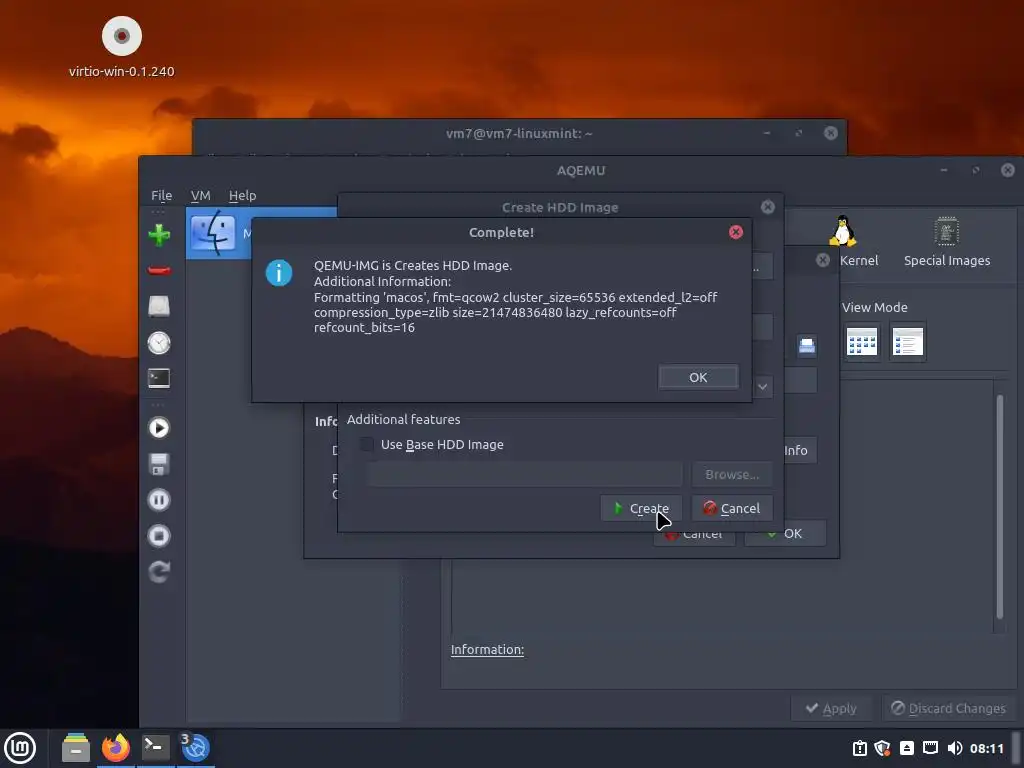Screen dimensions: 1024x768
Task: Click the network tray icon
Action: [931, 748]
